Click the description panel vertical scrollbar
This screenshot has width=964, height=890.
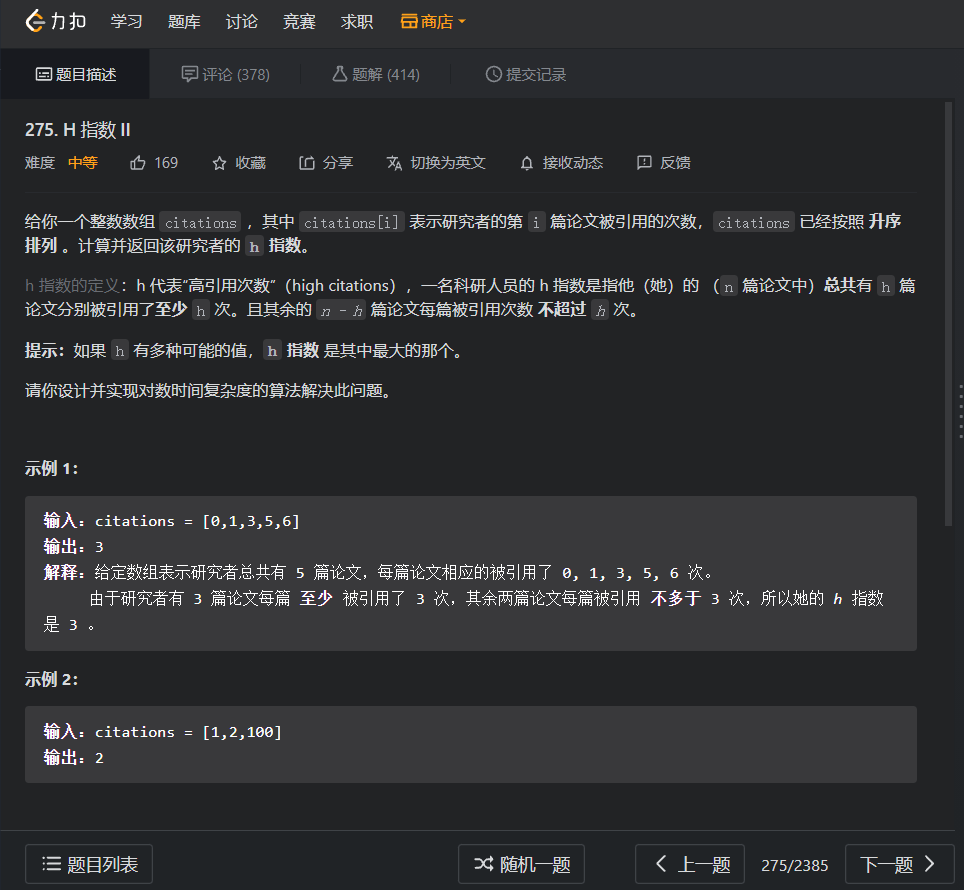pos(949,313)
